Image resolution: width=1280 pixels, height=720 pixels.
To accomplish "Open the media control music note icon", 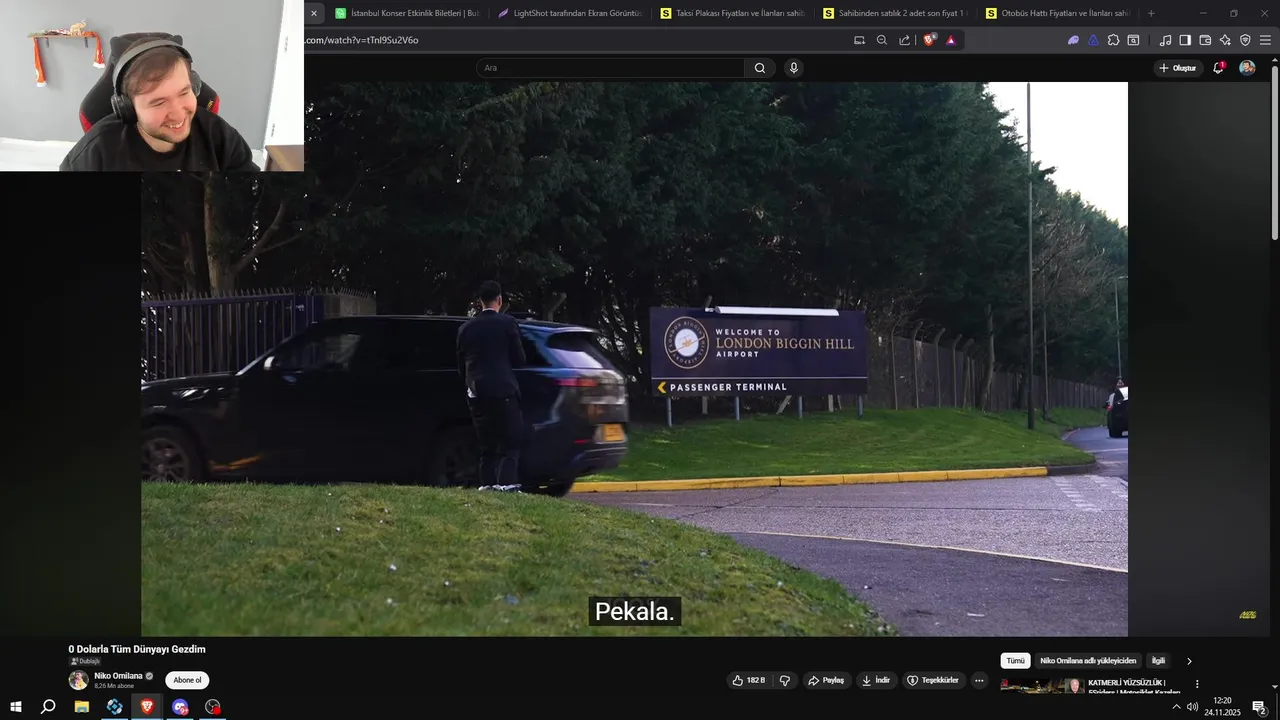I will point(1165,40).
